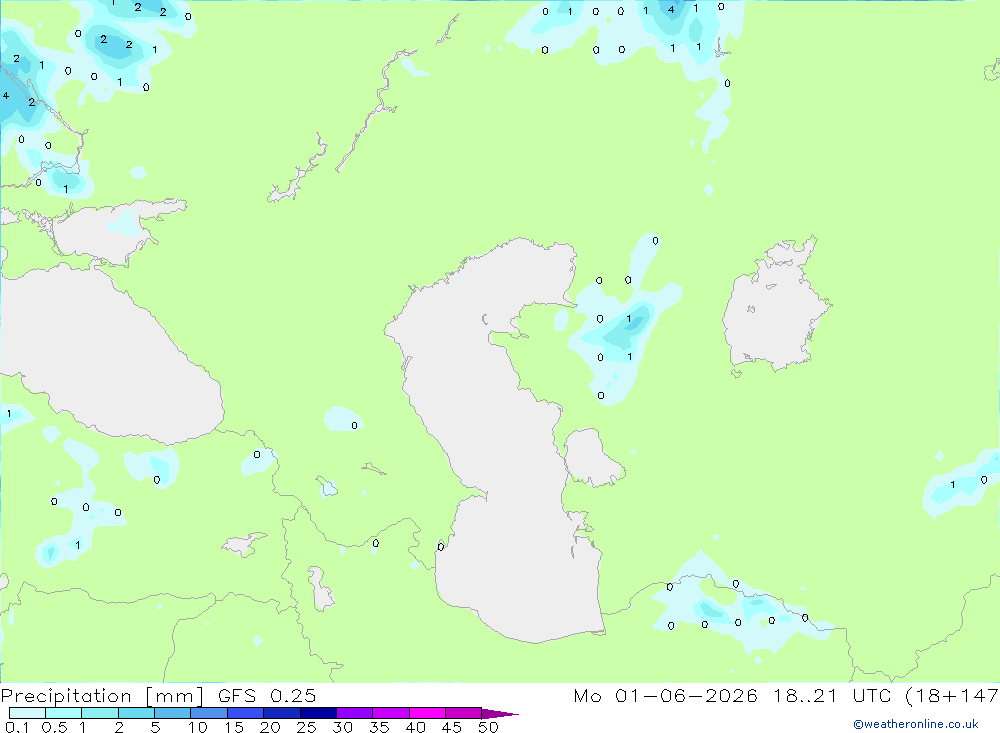
Task: Click the "Mo 01-06-2026" date text
Action: [666, 696]
